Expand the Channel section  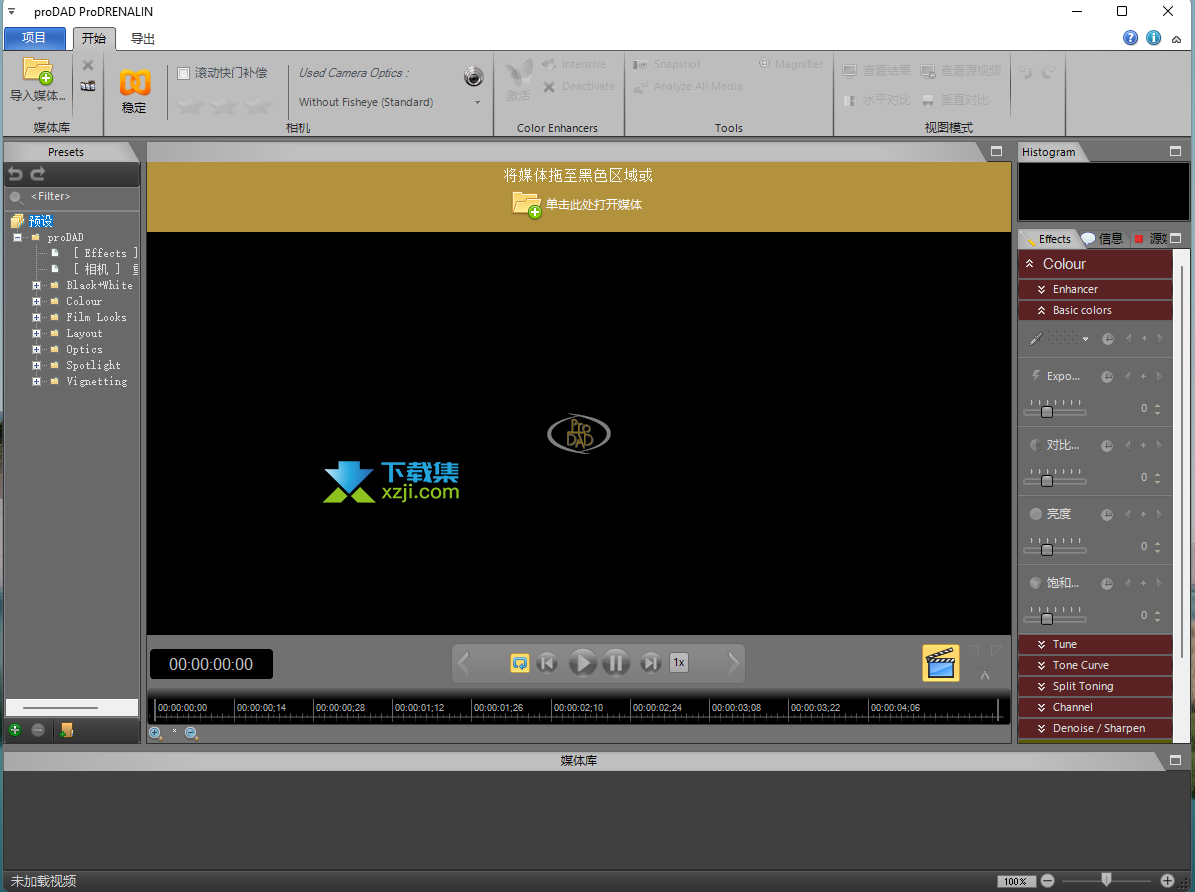pos(1095,708)
